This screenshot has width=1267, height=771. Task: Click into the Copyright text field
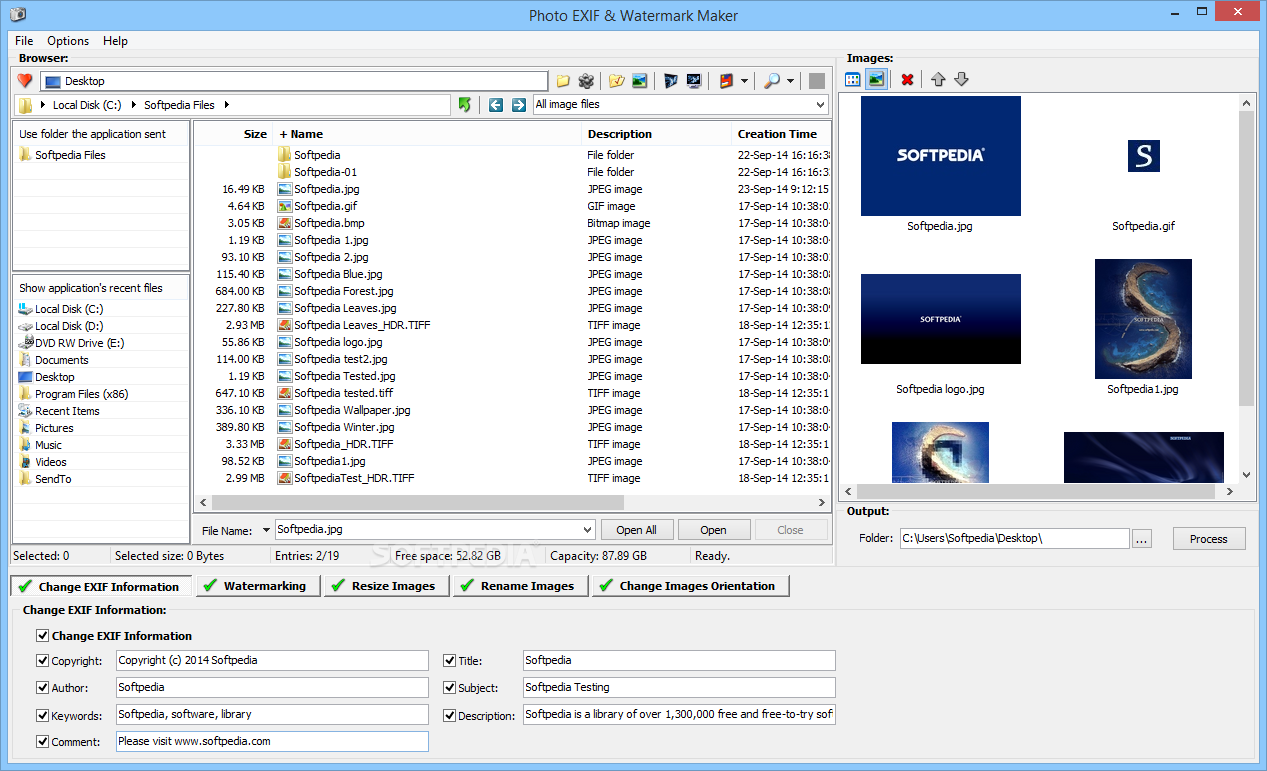point(272,660)
